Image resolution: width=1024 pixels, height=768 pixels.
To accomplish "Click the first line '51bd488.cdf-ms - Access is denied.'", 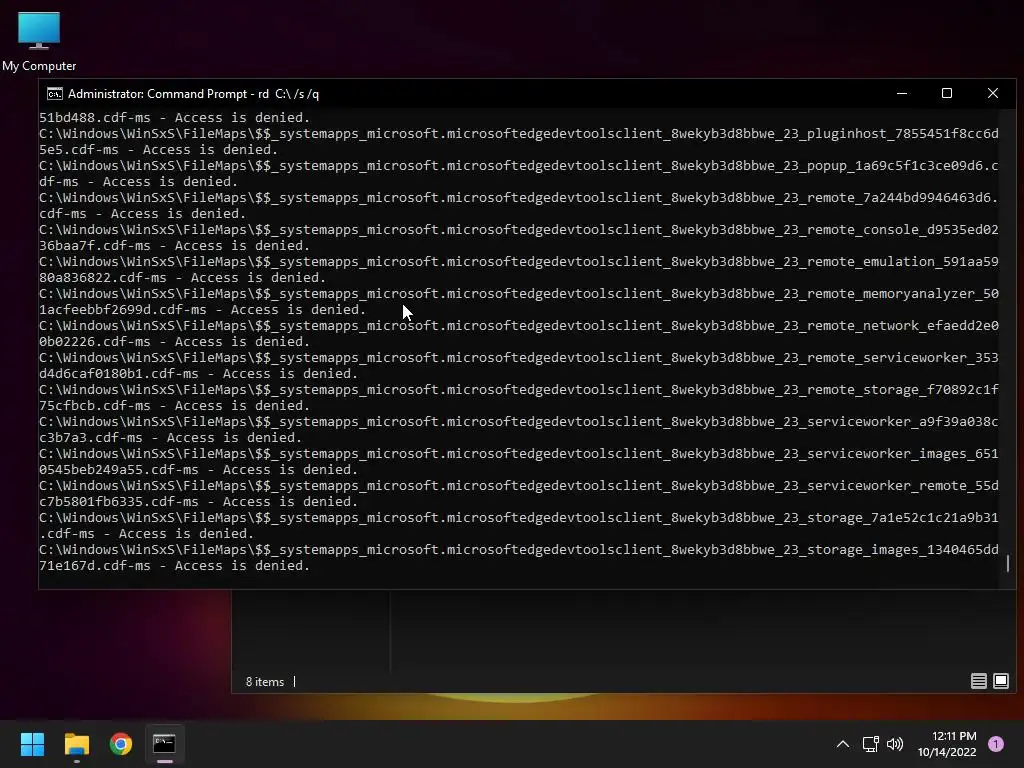I will pos(174,118).
